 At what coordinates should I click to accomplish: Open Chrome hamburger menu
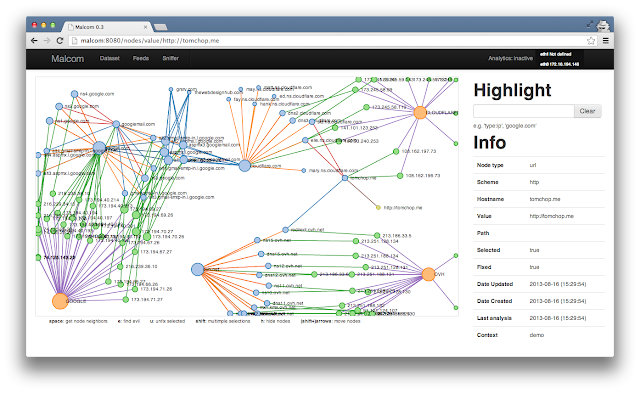coord(606,40)
